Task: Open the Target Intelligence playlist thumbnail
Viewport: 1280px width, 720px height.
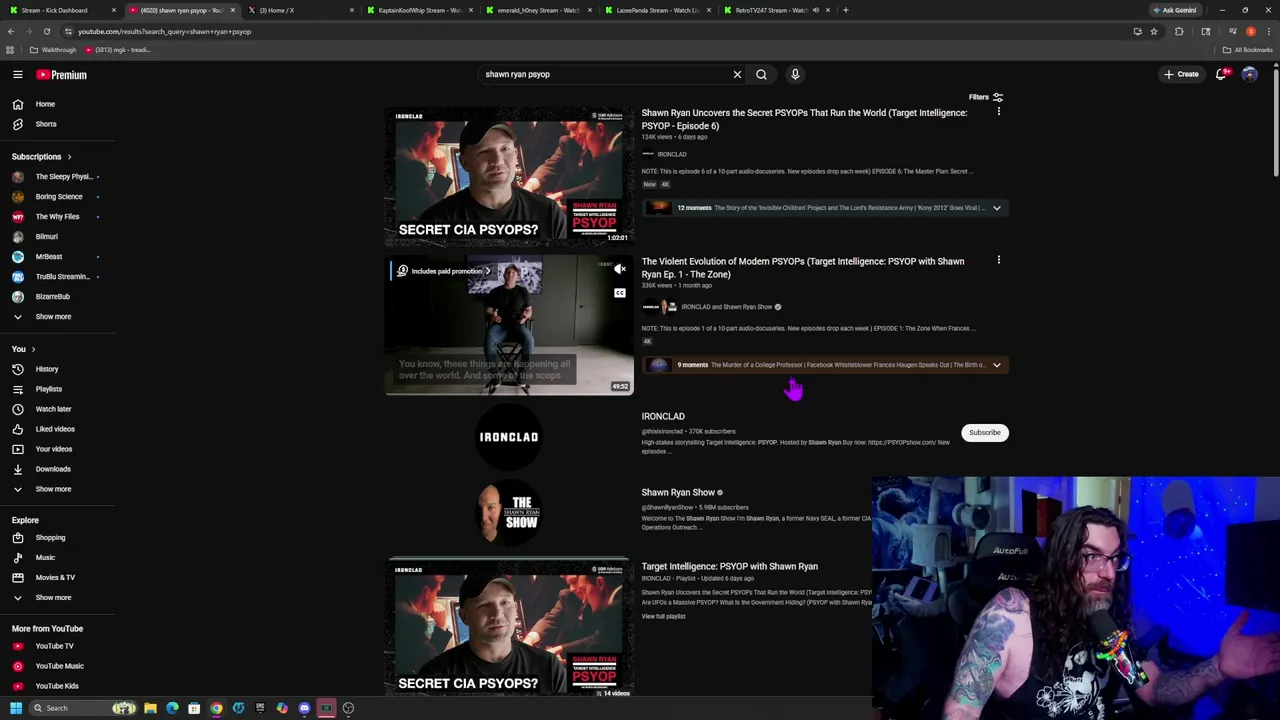Action: [509, 629]
